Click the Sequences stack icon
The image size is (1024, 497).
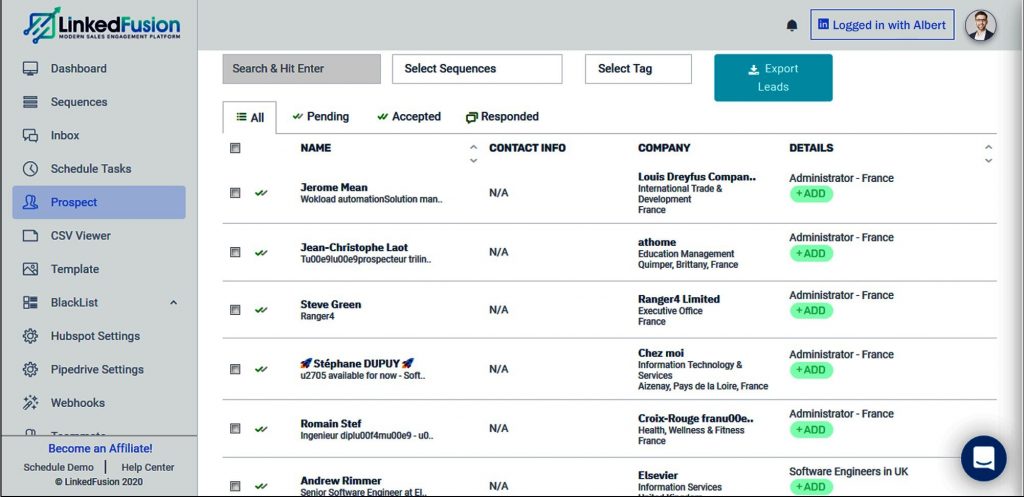click(x=30, y=102)
